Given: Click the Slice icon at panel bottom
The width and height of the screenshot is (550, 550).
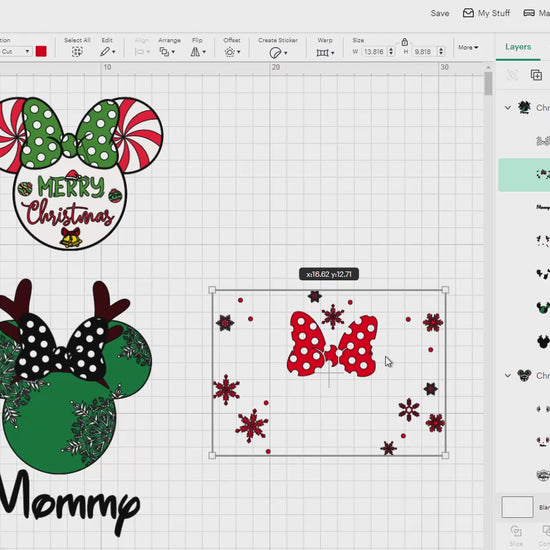Looking at the screenshot, I should pyautogui.click(x=516, y=531).
